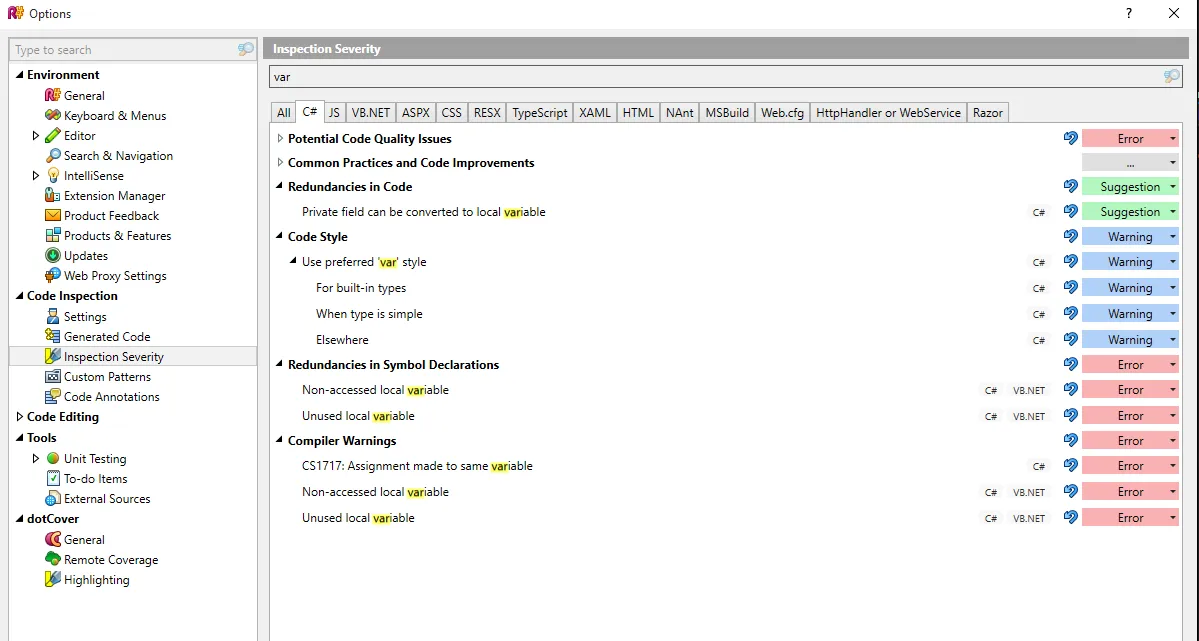The width and height of the screenshot is (1199, 641).
Task: Select Non-accessed local variable under Redundancies in Symbol Declarations
Action: coord(375,390)
